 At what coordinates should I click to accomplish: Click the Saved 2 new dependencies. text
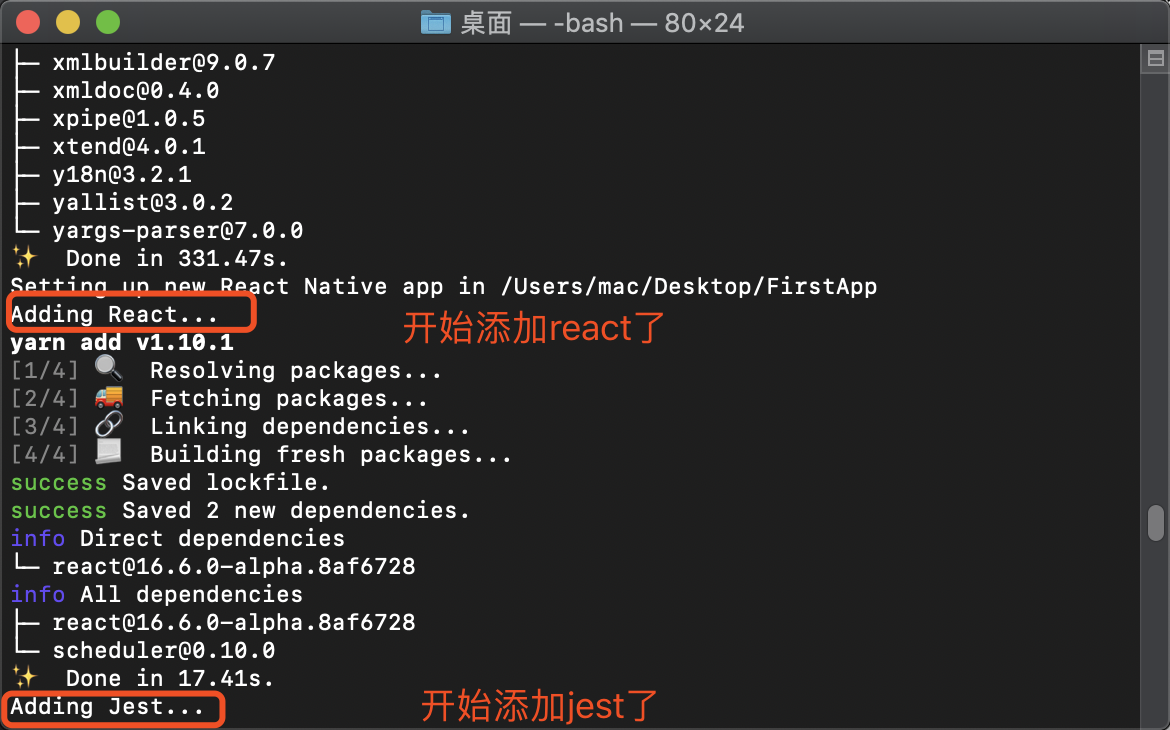[296, 511]
